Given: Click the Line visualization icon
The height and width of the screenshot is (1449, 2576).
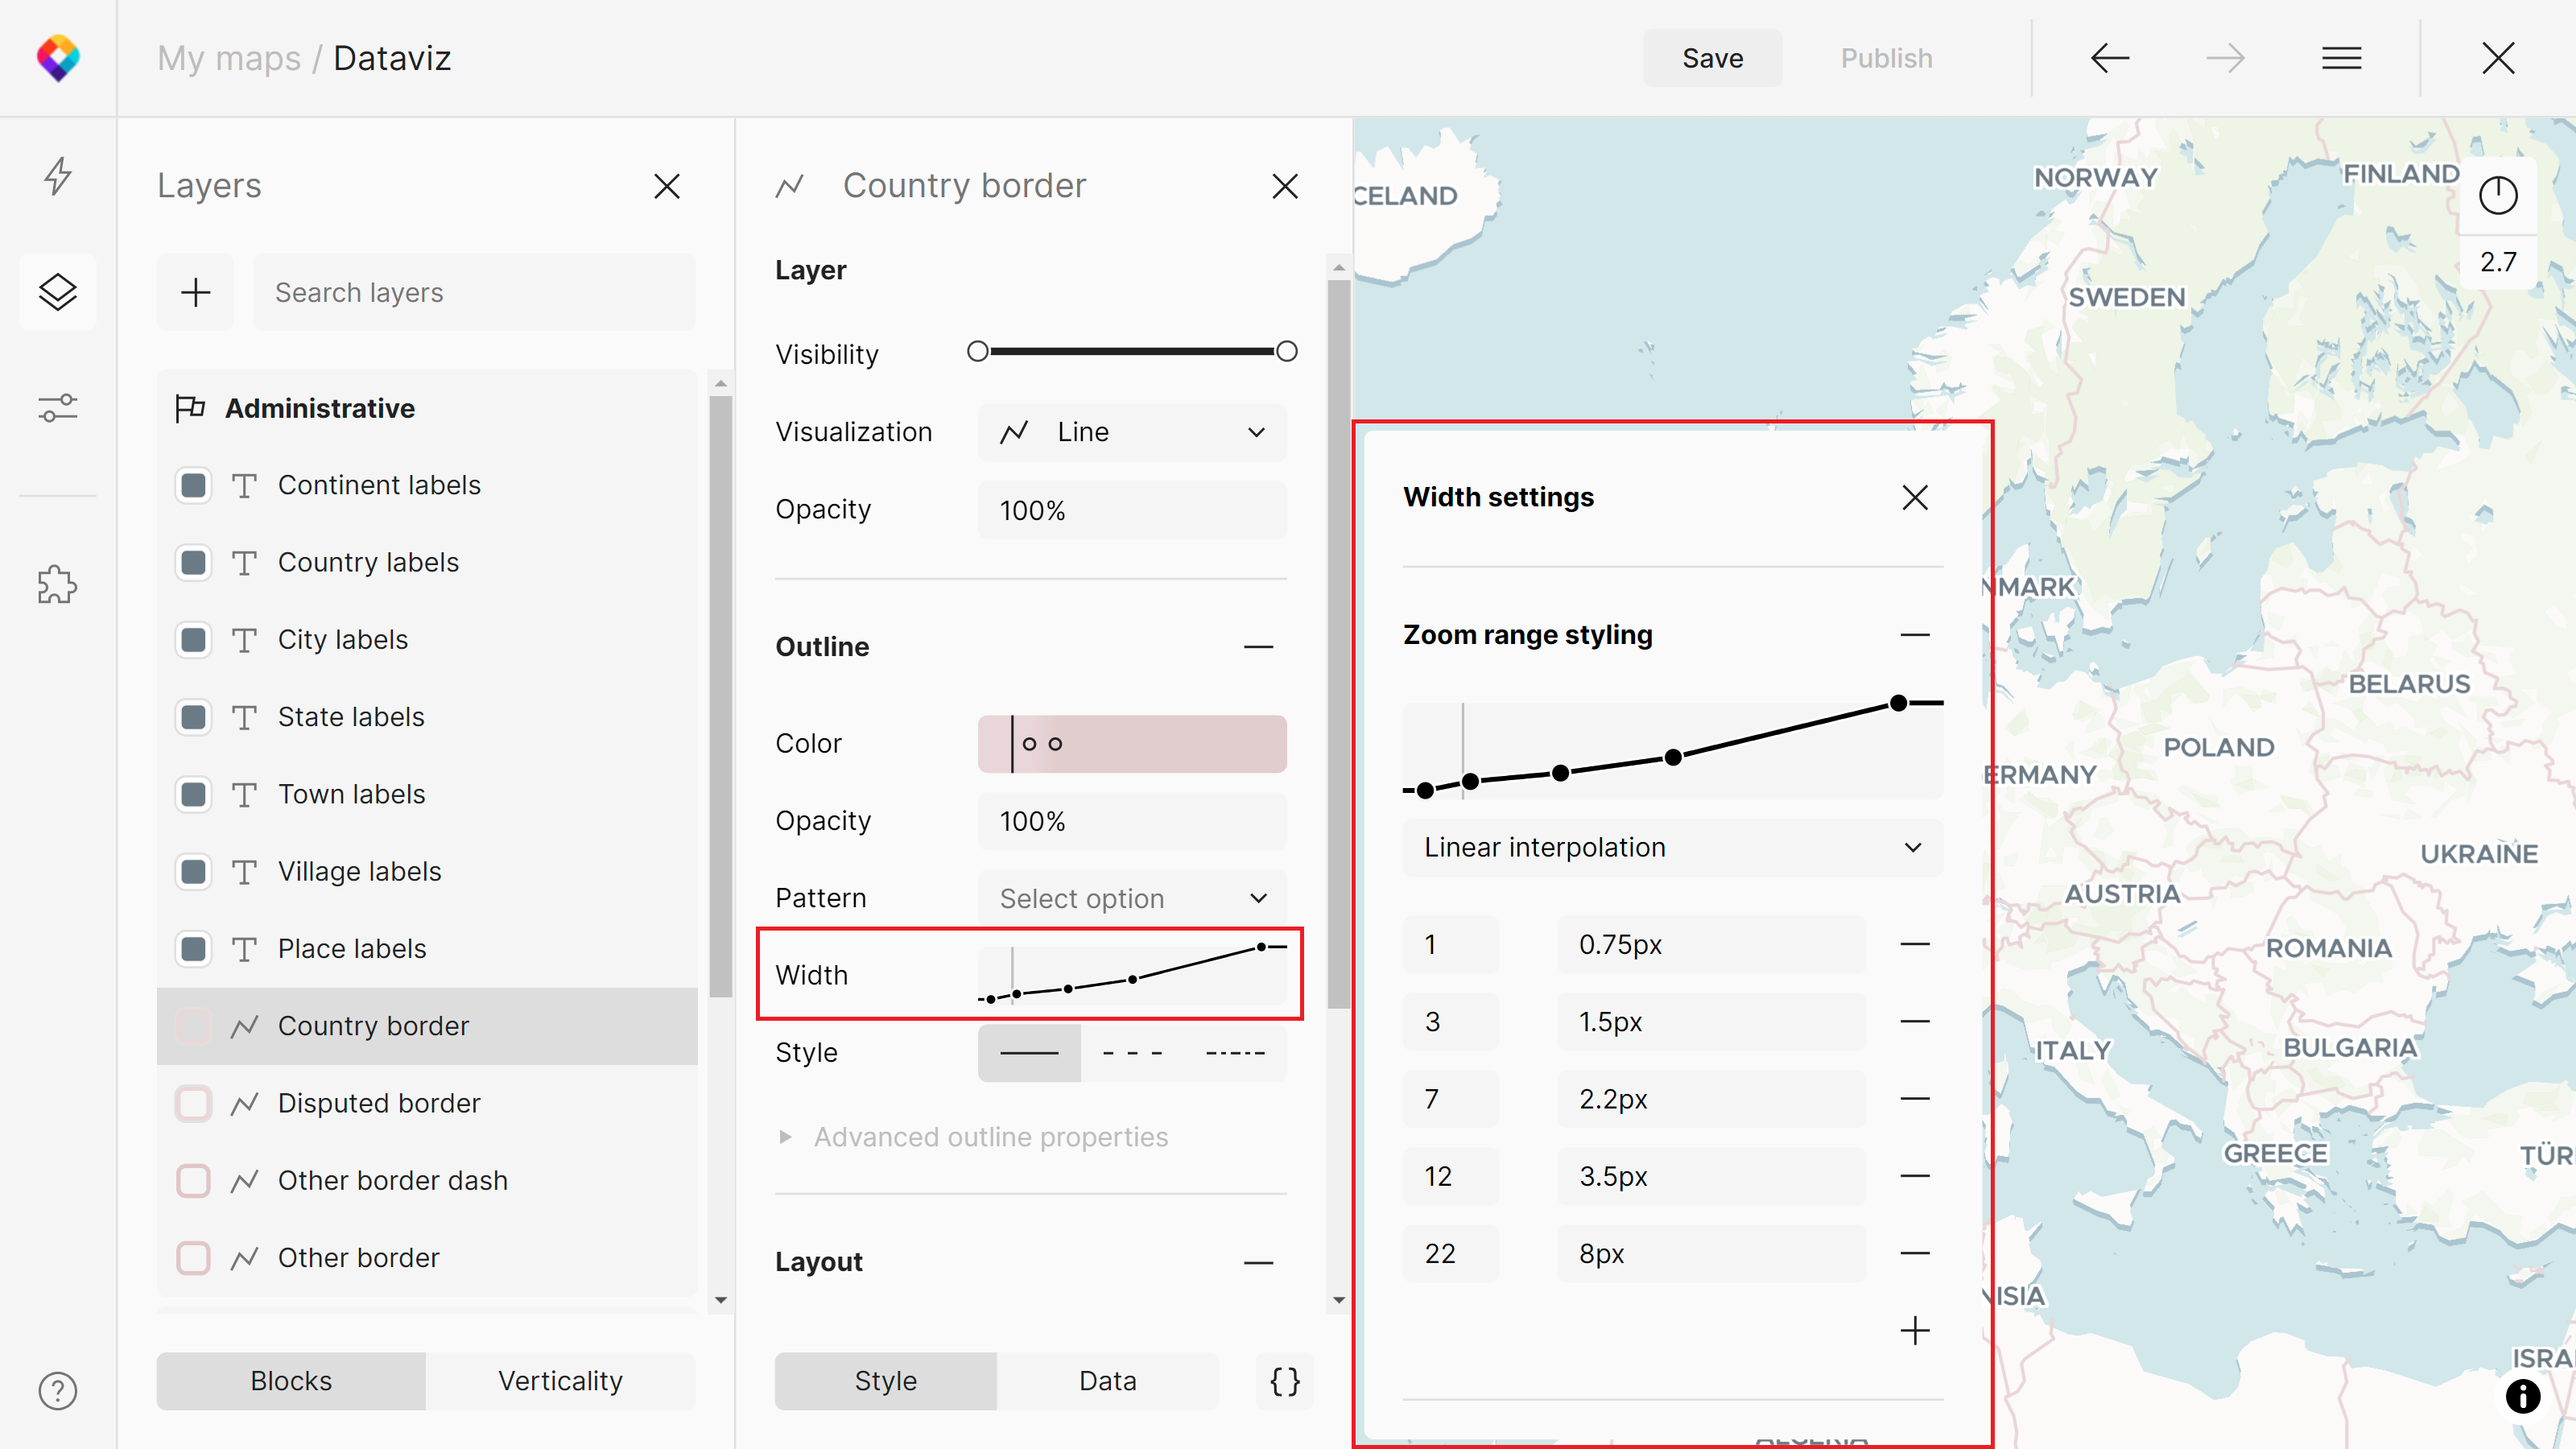Looking at the screenshot, I should click(1018, 431).
